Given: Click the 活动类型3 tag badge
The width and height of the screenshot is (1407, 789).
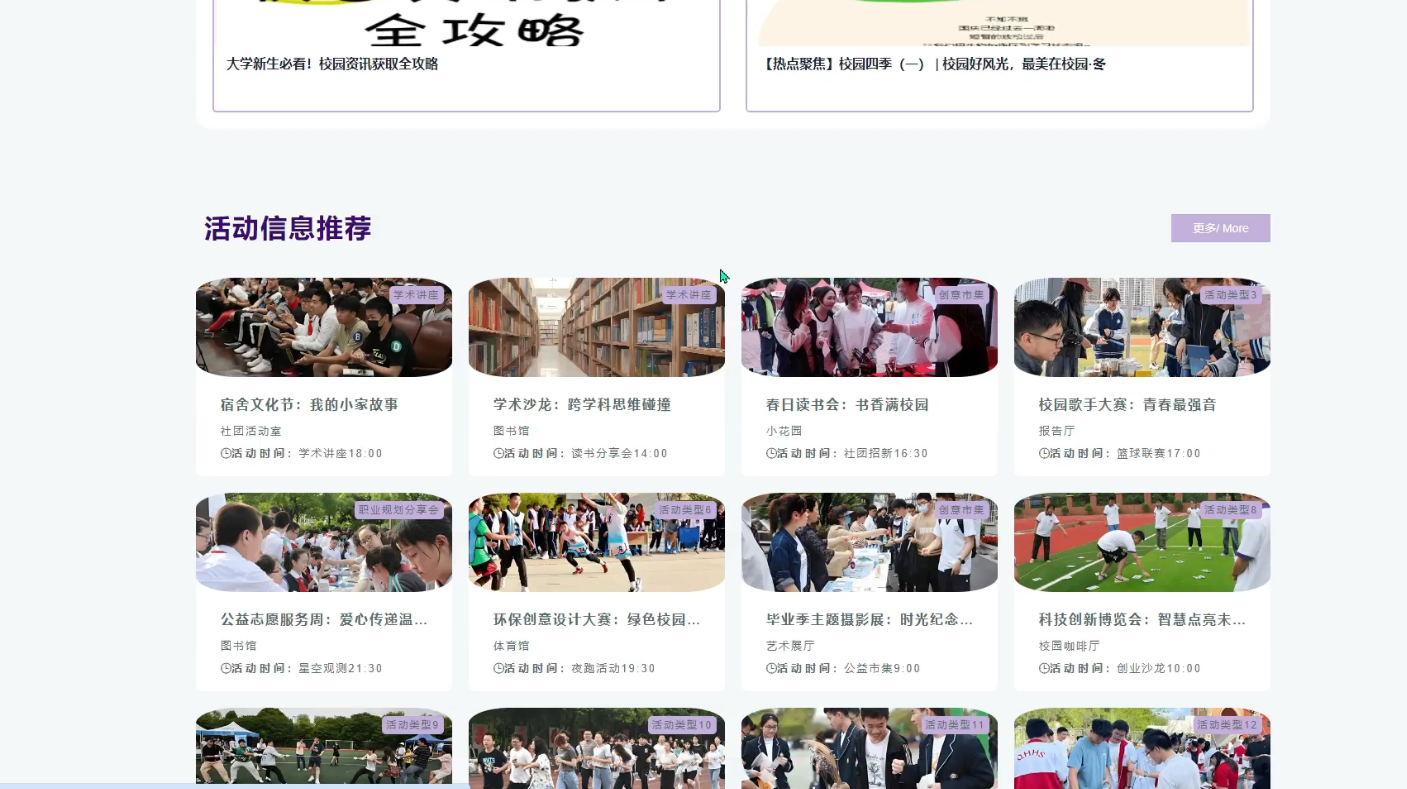Looking at the screenshot, I should (1231, 295).
